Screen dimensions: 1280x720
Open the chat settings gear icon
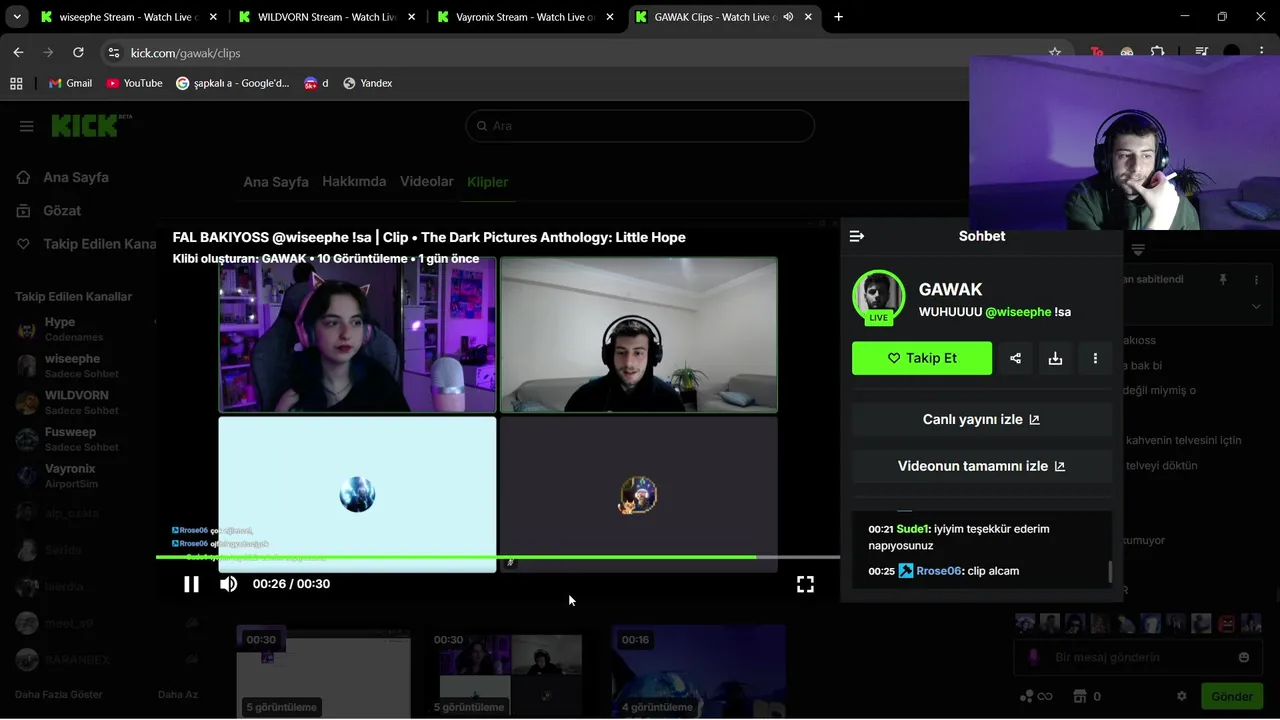(1181, 696)
